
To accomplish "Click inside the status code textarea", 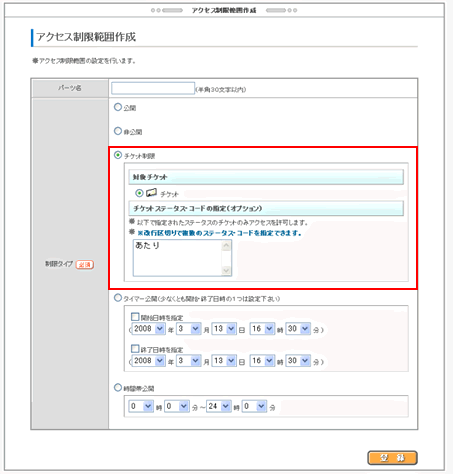I will [x=177, y=258].
